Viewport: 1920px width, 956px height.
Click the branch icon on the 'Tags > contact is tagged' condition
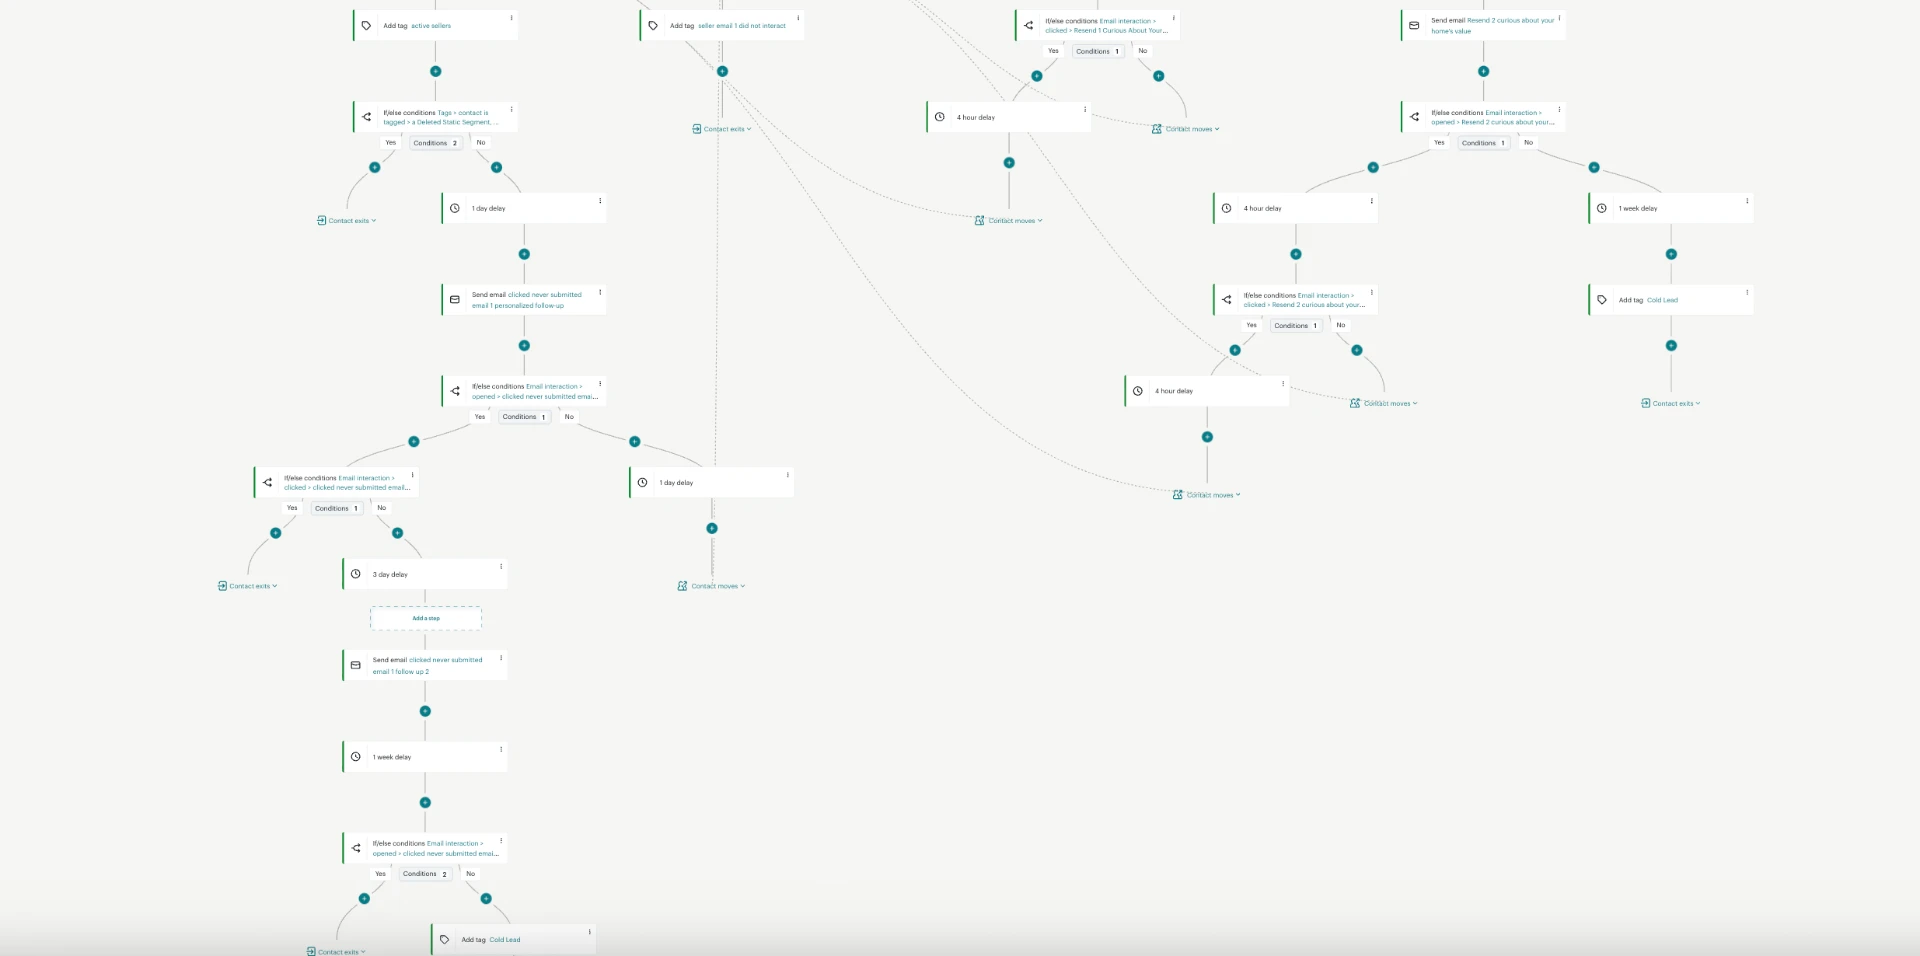tap(366, 117)
